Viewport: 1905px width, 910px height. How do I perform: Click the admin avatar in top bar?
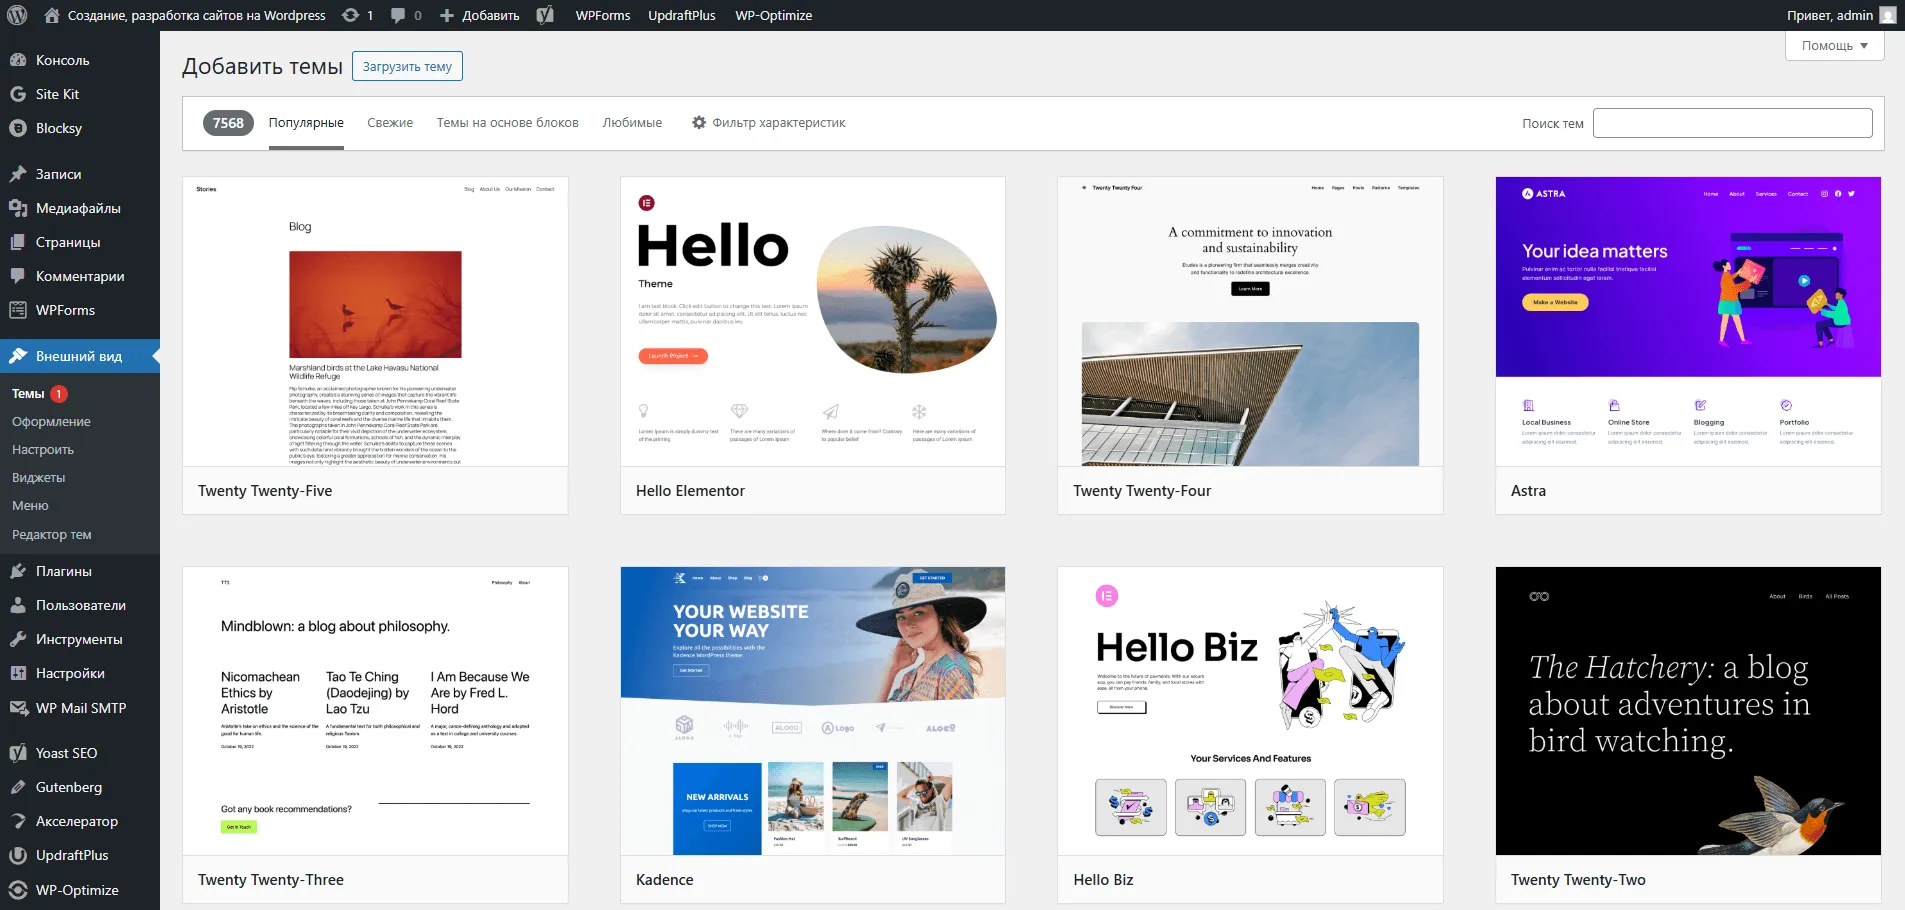tap(1887, 15)
